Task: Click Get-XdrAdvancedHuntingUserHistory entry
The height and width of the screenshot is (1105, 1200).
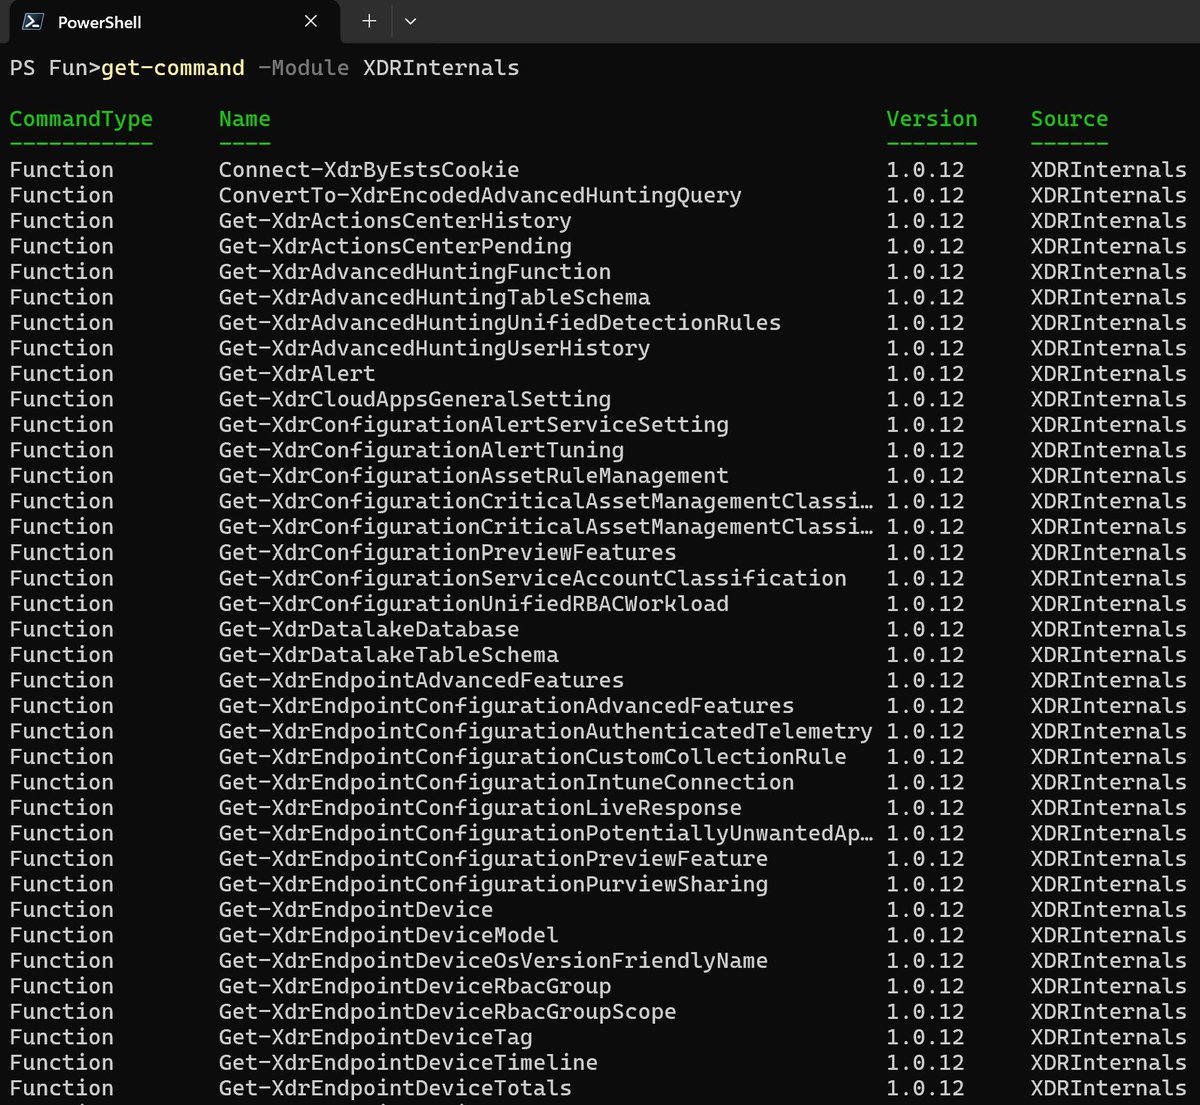Action: [434, 348]
